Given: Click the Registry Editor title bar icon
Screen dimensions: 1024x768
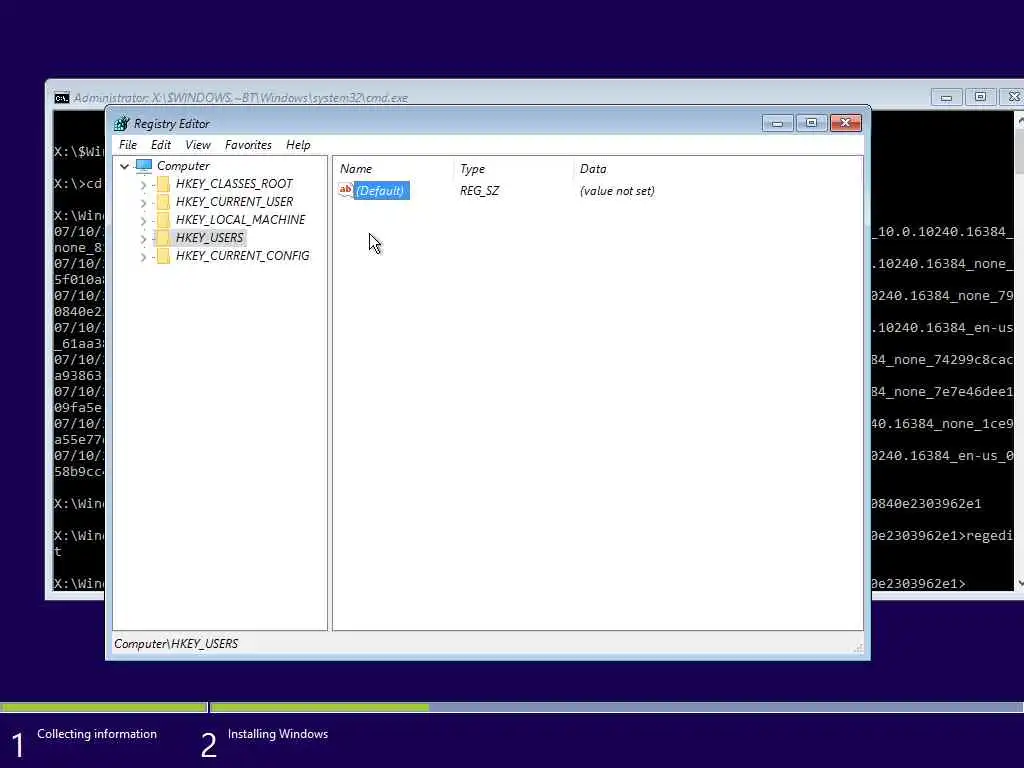Looking at the screenshot, I should pos(121,123).
